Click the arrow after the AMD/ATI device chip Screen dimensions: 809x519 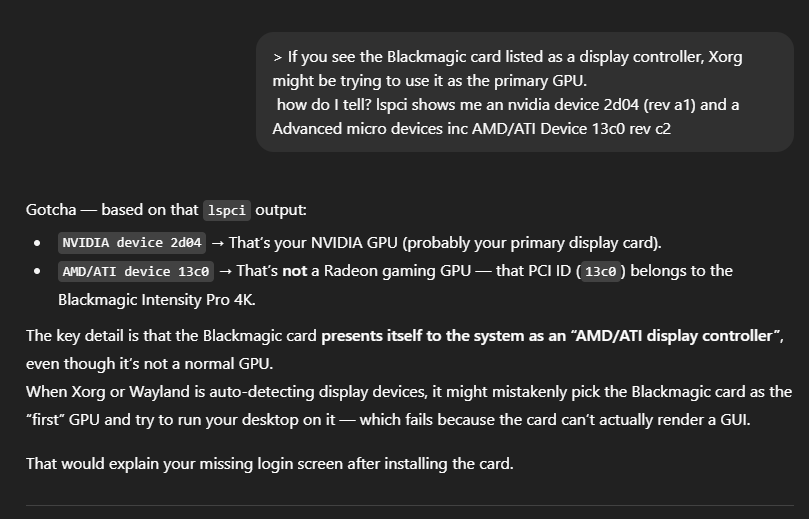click(225, 271)
